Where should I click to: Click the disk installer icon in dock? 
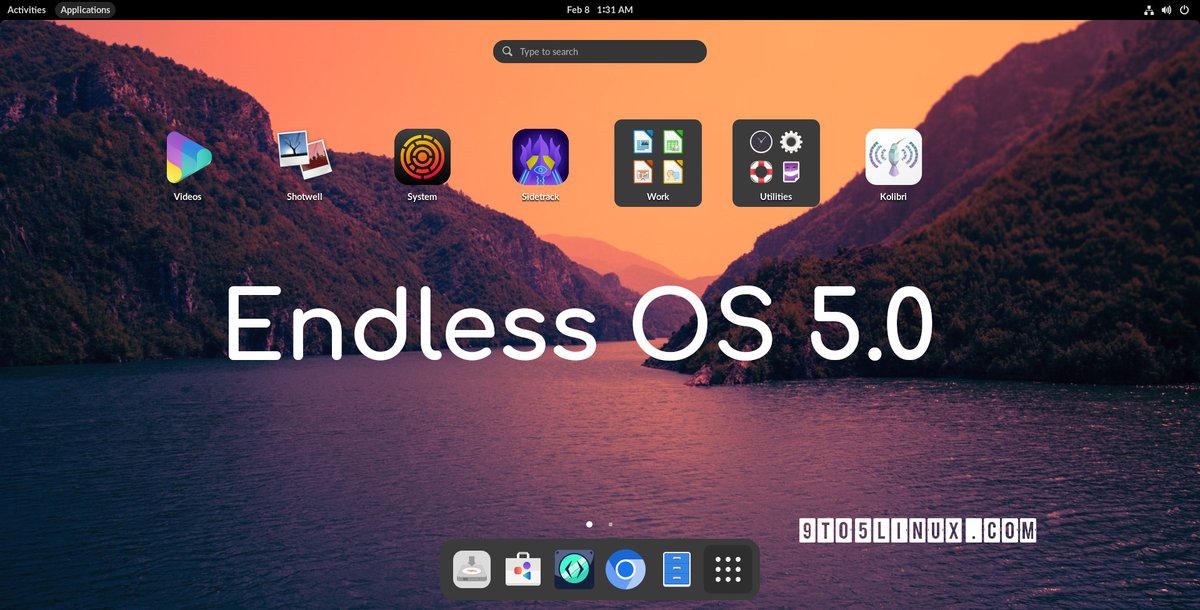coord(472,570)
